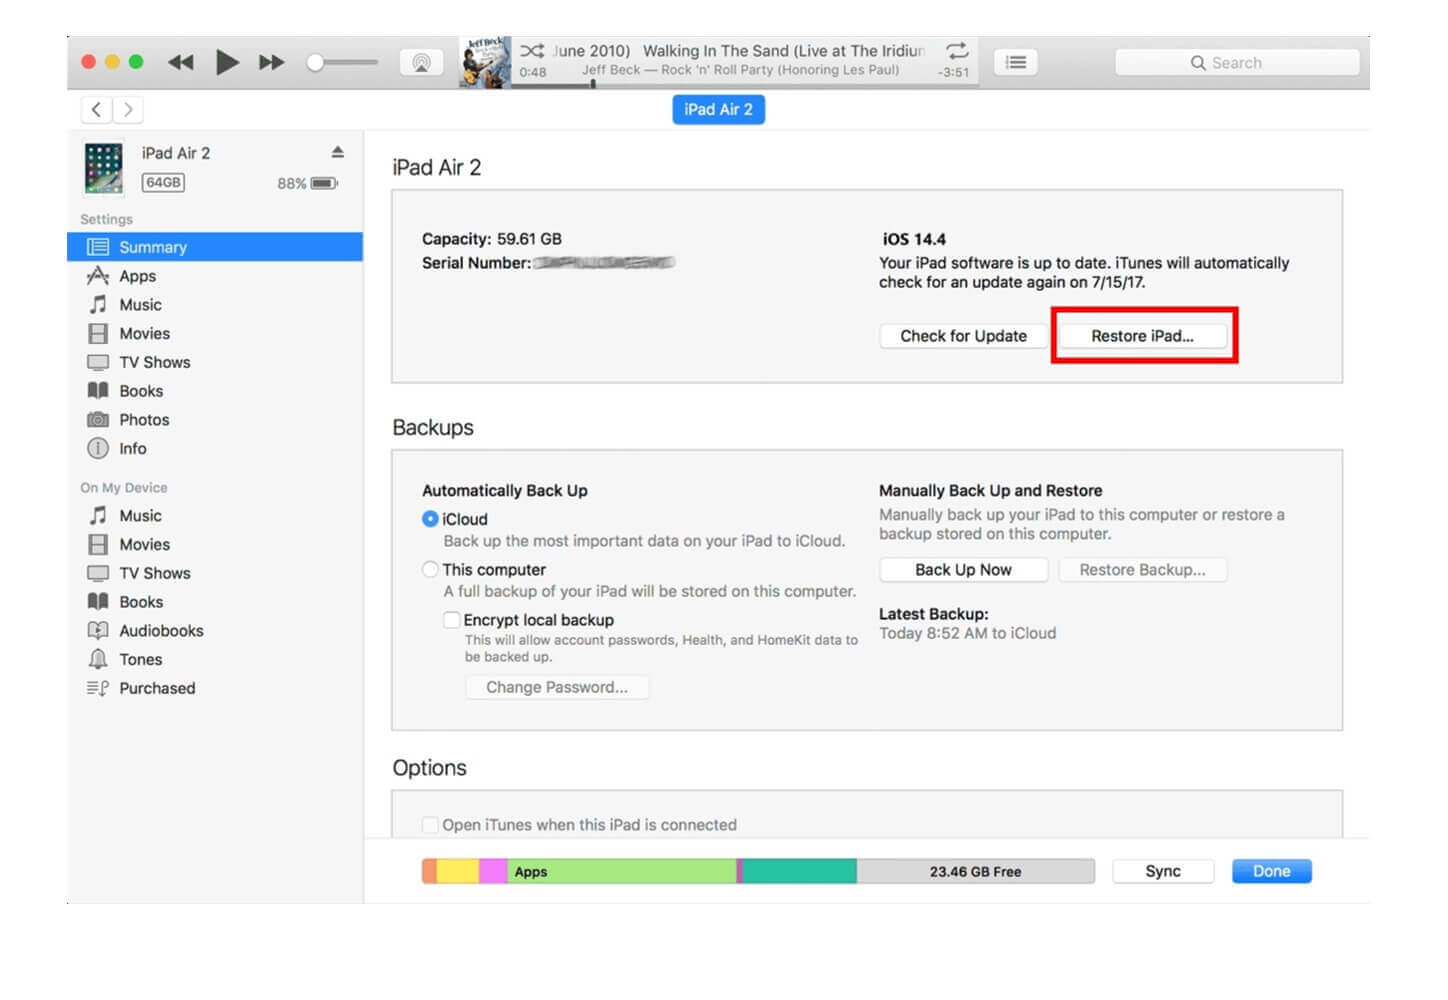Toggle Open iTunes when iPad connected checkbox
This screenshot has width=1448, height=1000.
coord(430,825)
